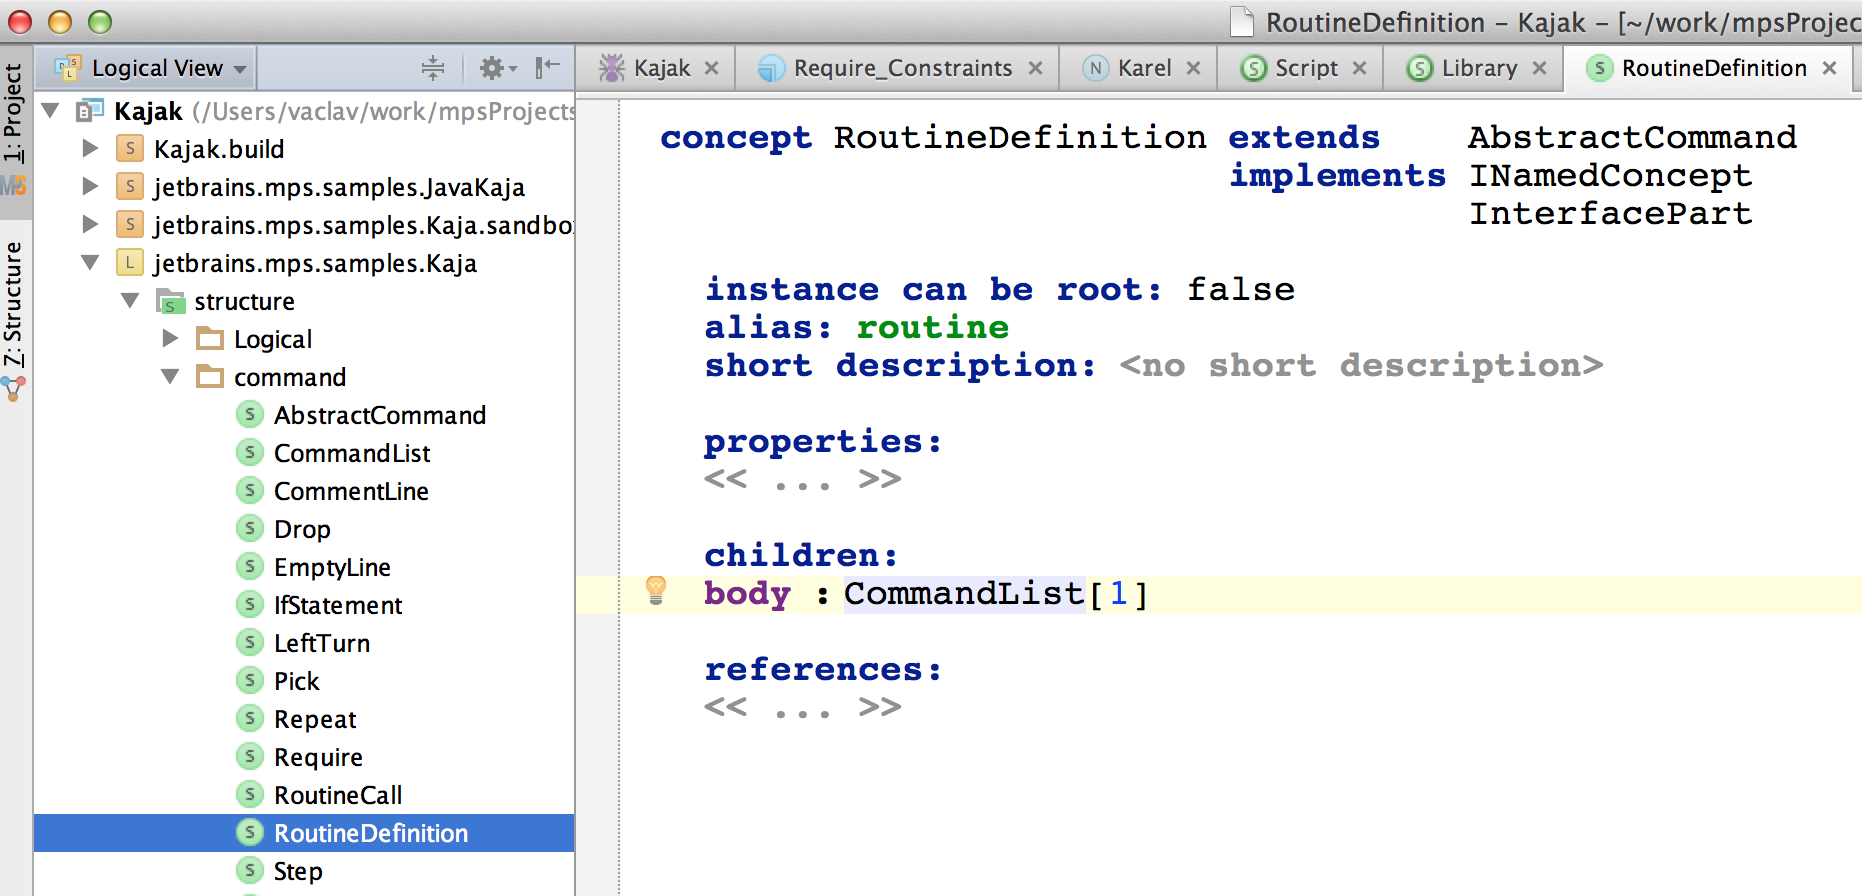Close the Require_Constraints tab

coord(1036,68)
